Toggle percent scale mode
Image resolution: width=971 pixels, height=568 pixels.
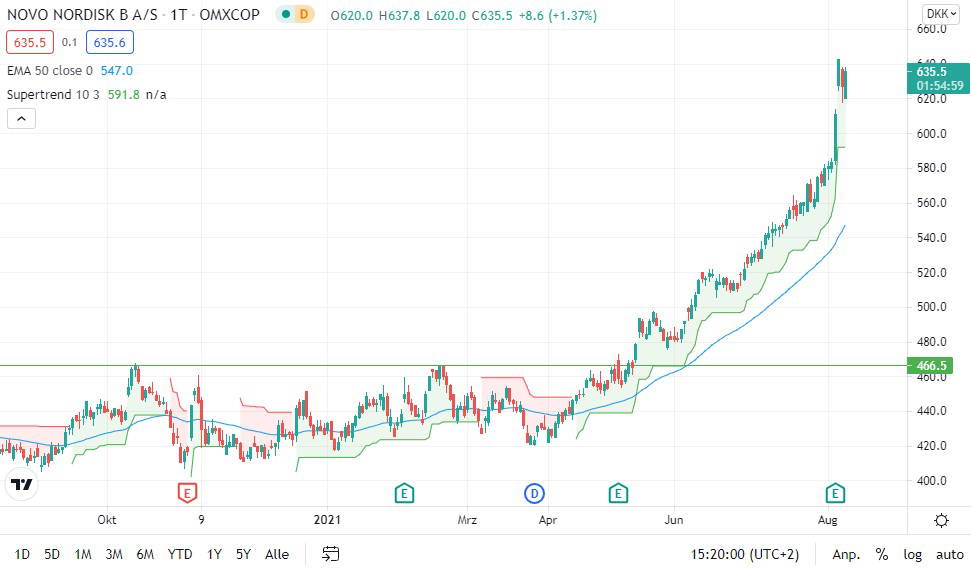point(882,554)
